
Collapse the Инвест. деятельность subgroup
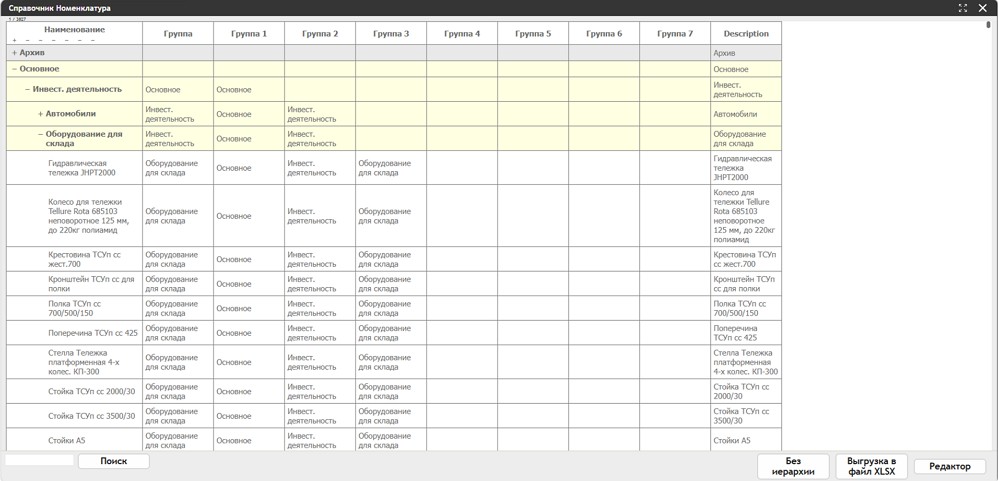[27, 89]
